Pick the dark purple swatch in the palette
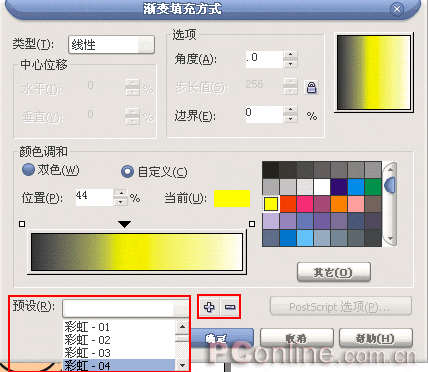This screenshot has height=372, width=428. 339,187
